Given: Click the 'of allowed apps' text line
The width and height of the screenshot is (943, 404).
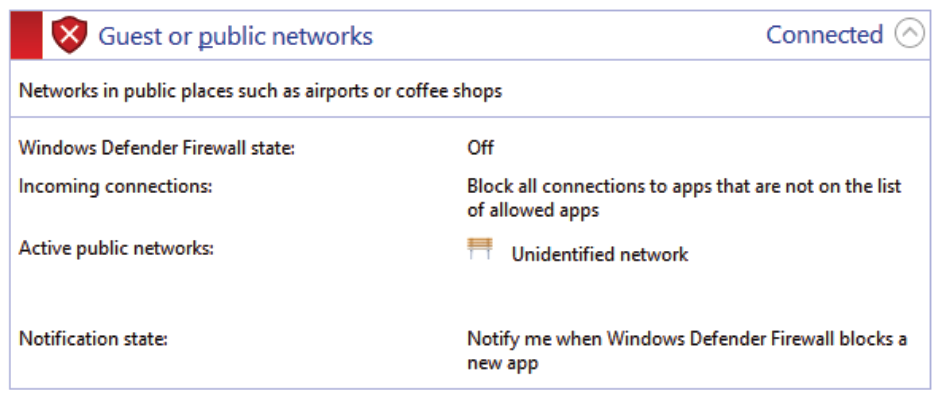Looking at the screenshot, I should point(532,210).
